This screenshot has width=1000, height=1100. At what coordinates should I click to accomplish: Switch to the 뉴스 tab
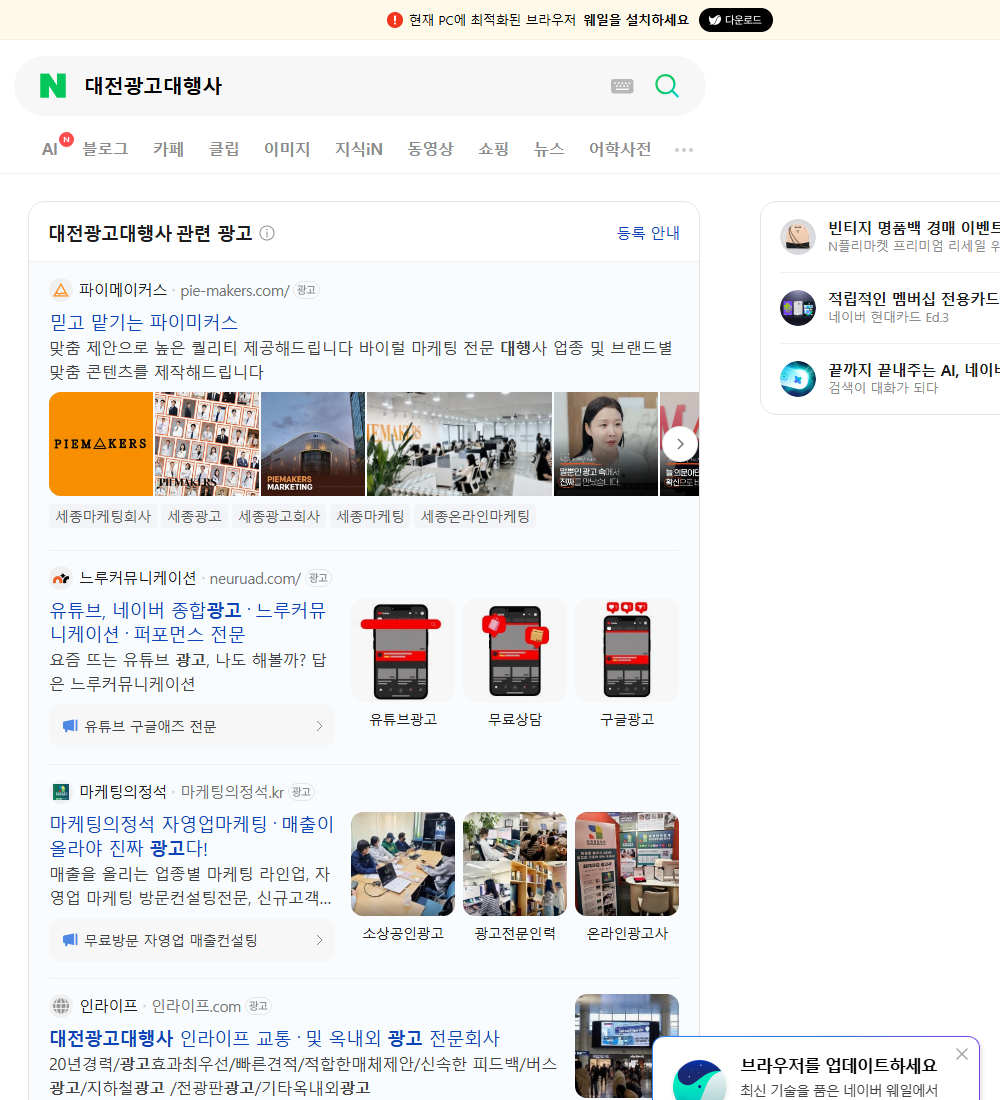[549, 149]
